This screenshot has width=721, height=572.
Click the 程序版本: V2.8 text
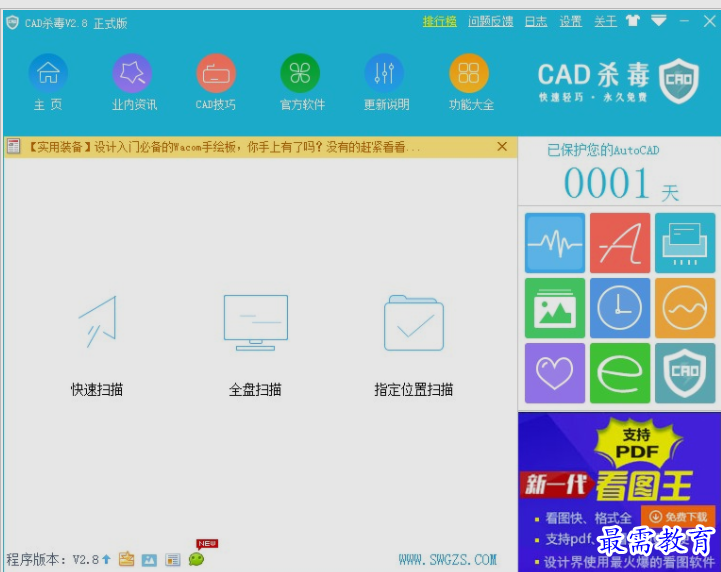coord(52,560)
